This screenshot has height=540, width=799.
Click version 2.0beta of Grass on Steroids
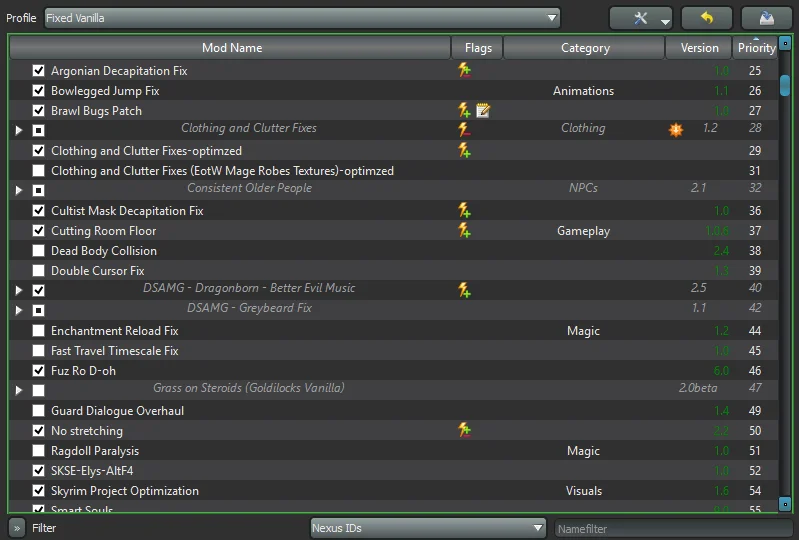coord(698,388)
